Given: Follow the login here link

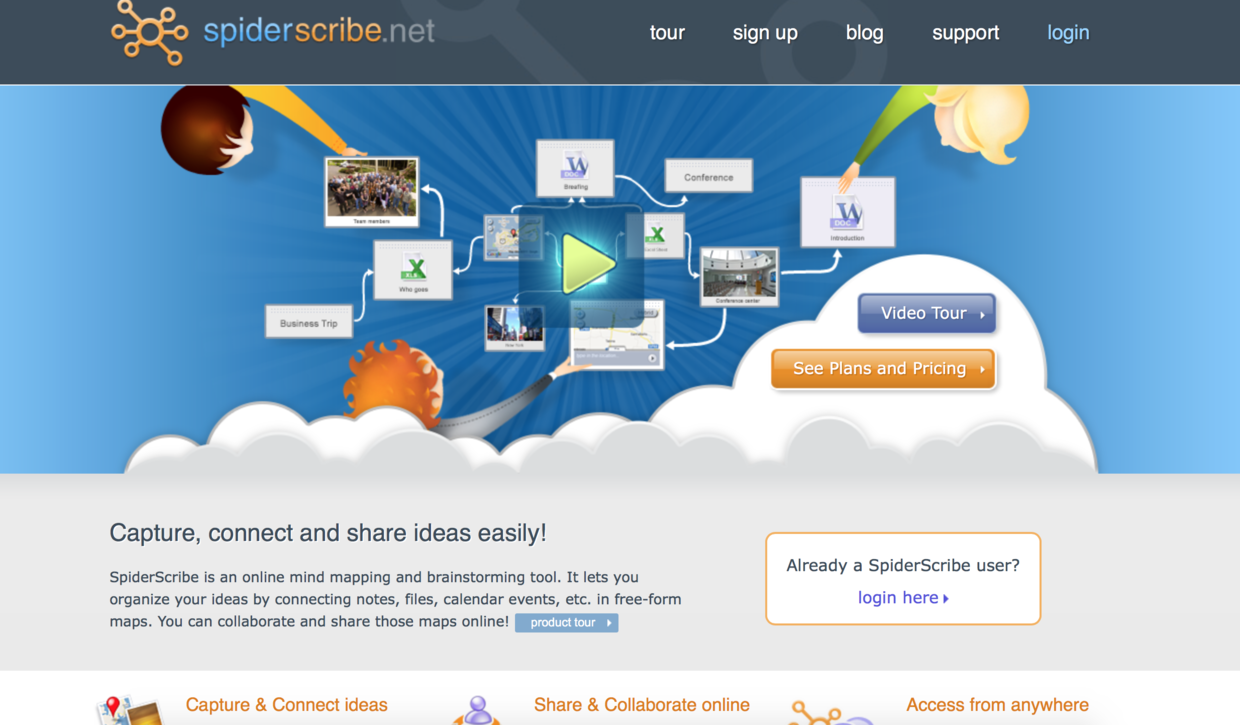Looking at the screenshot, I should 903,598.
